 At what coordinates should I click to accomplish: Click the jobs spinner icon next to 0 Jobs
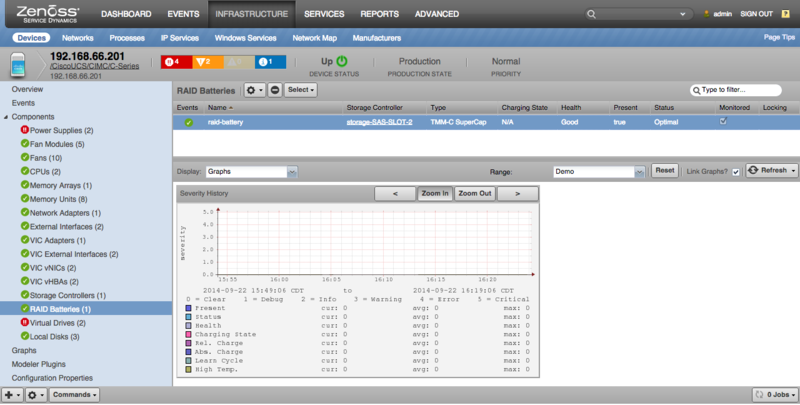point(759,395)
